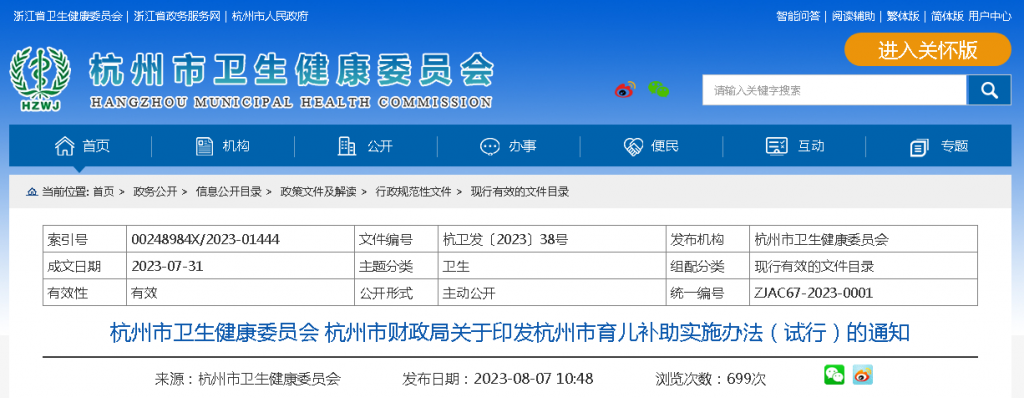Viewport: 1024px width, 398px height.
Task: Click the heart handshake icon of 便民
Action: (633, 146)
